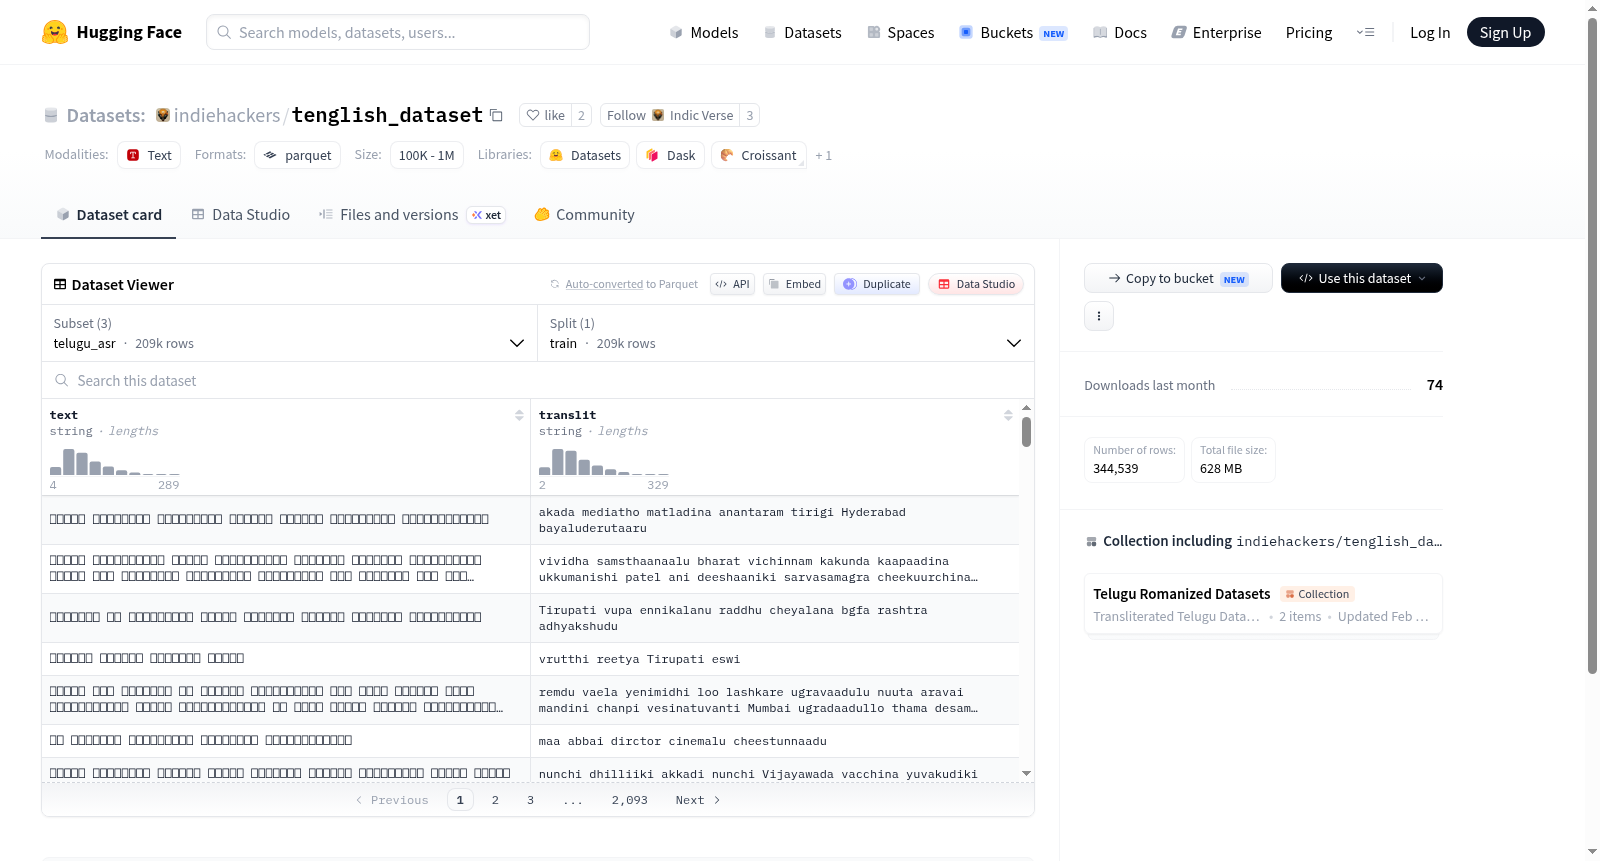Viewport: 1600px width, 861px height.
Task: Show the +1 additional libraries
Action: click(823, 155)
